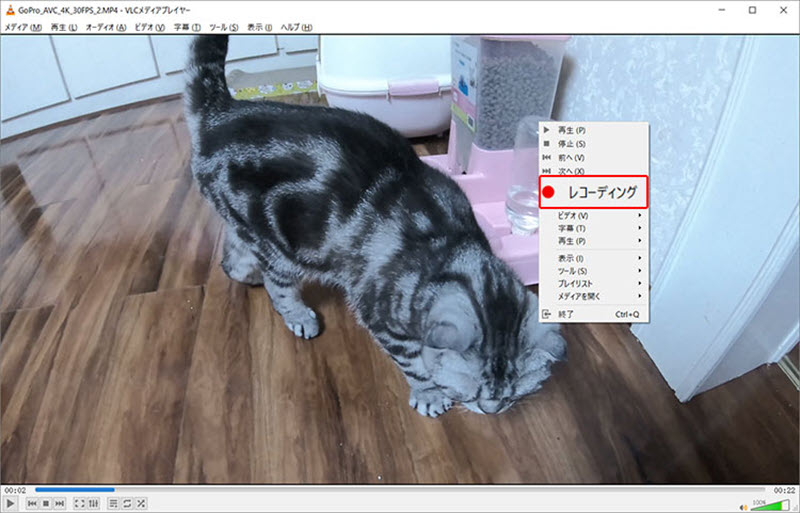Expand メディアを開く submenu in context menu
The height and width of the screenshot is (513, 800).
click(x=594, y=297)
